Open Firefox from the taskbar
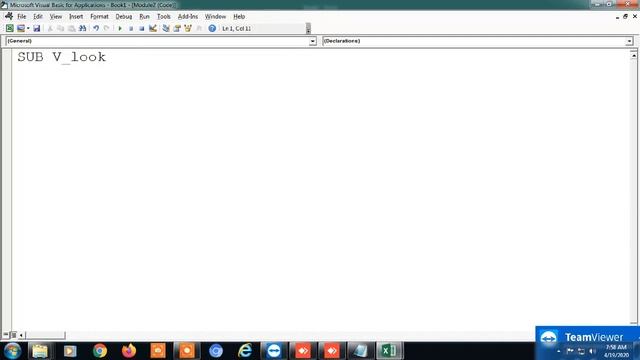This screenshot has width=640, height=360. [129, 351]
